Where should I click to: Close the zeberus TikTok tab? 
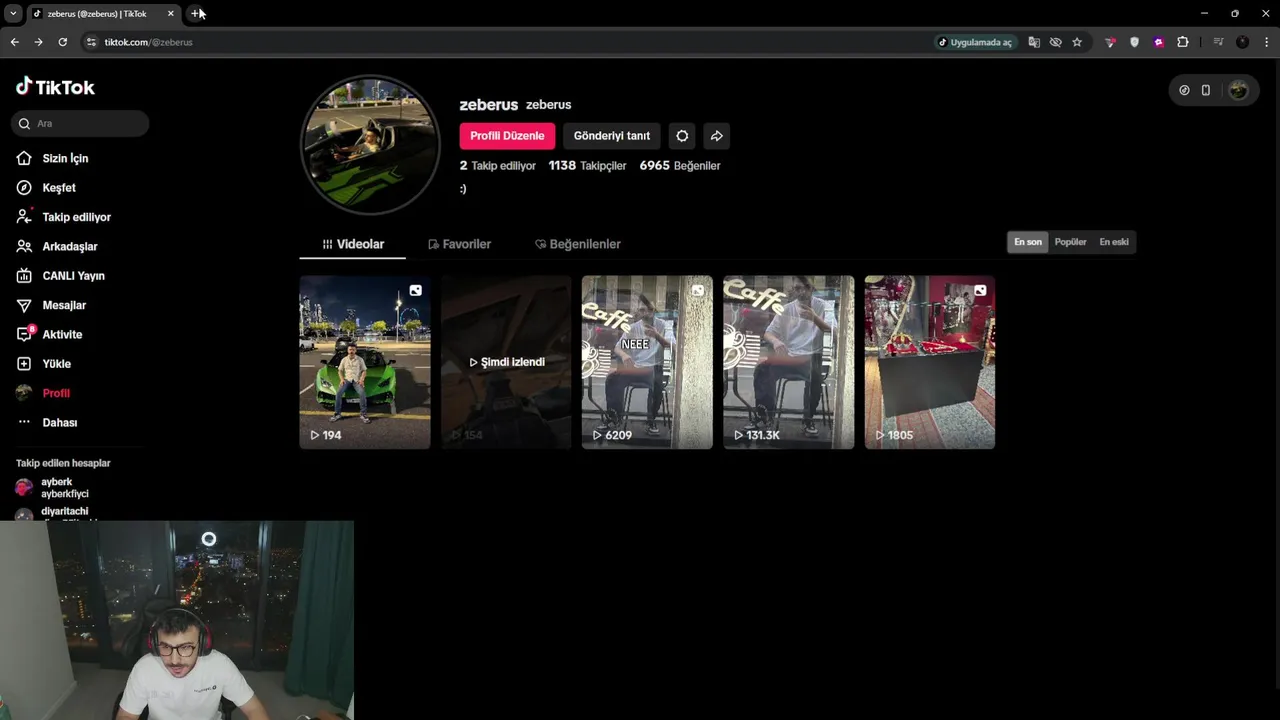tap(170, 13)
